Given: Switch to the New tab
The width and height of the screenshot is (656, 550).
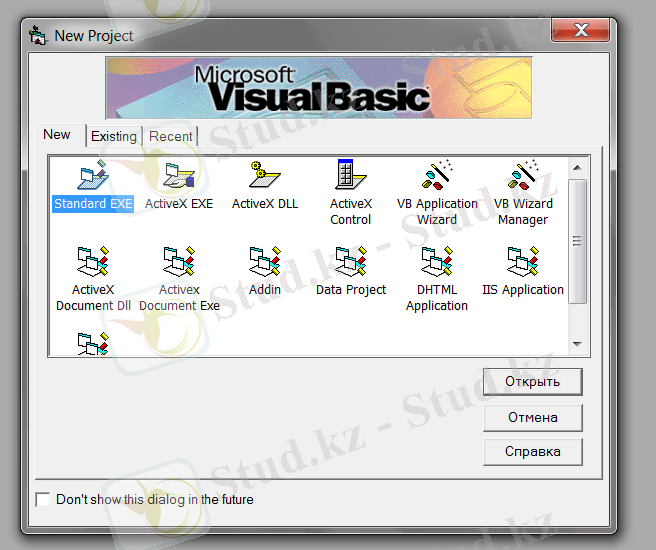Looking at the screenshot, I should 57,135.
